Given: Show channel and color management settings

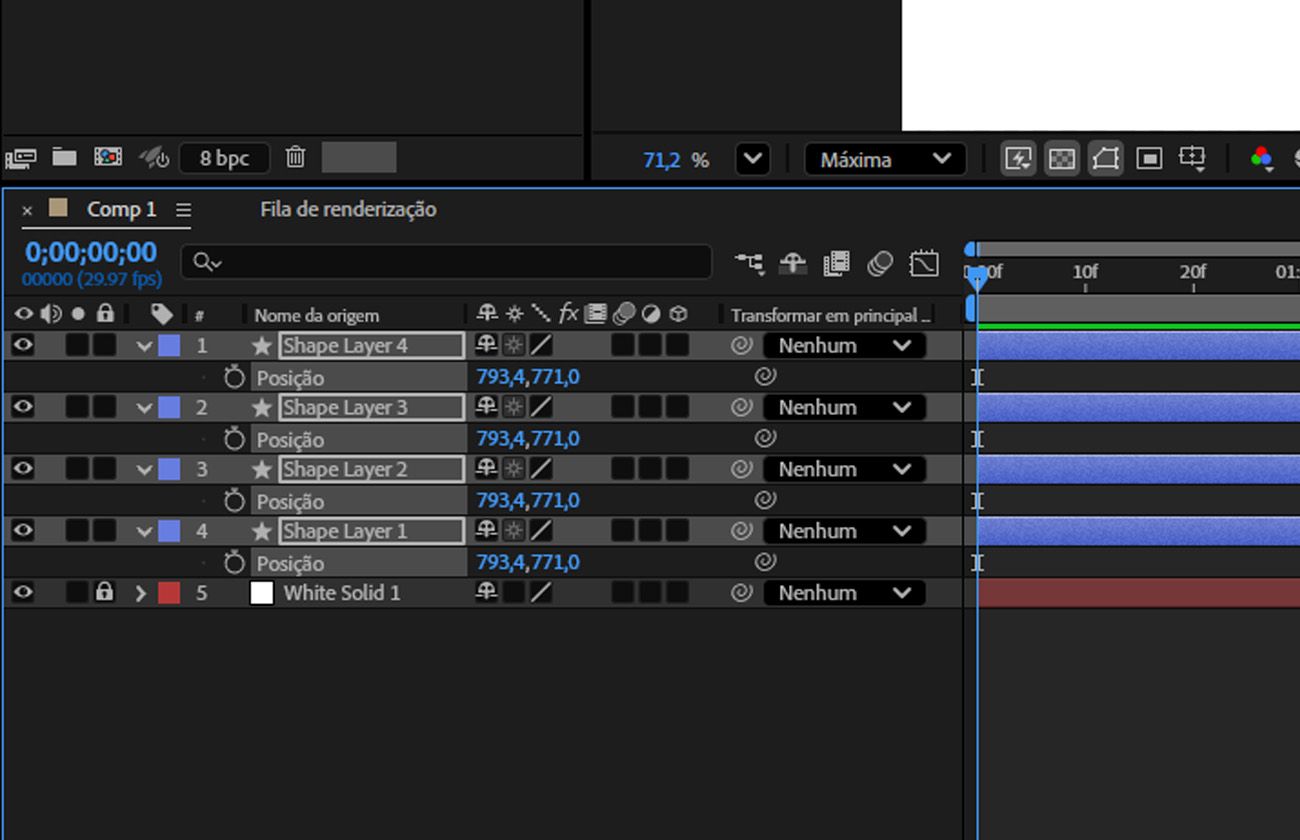Looking at the screenshot, I should (x=1262, y=159).
